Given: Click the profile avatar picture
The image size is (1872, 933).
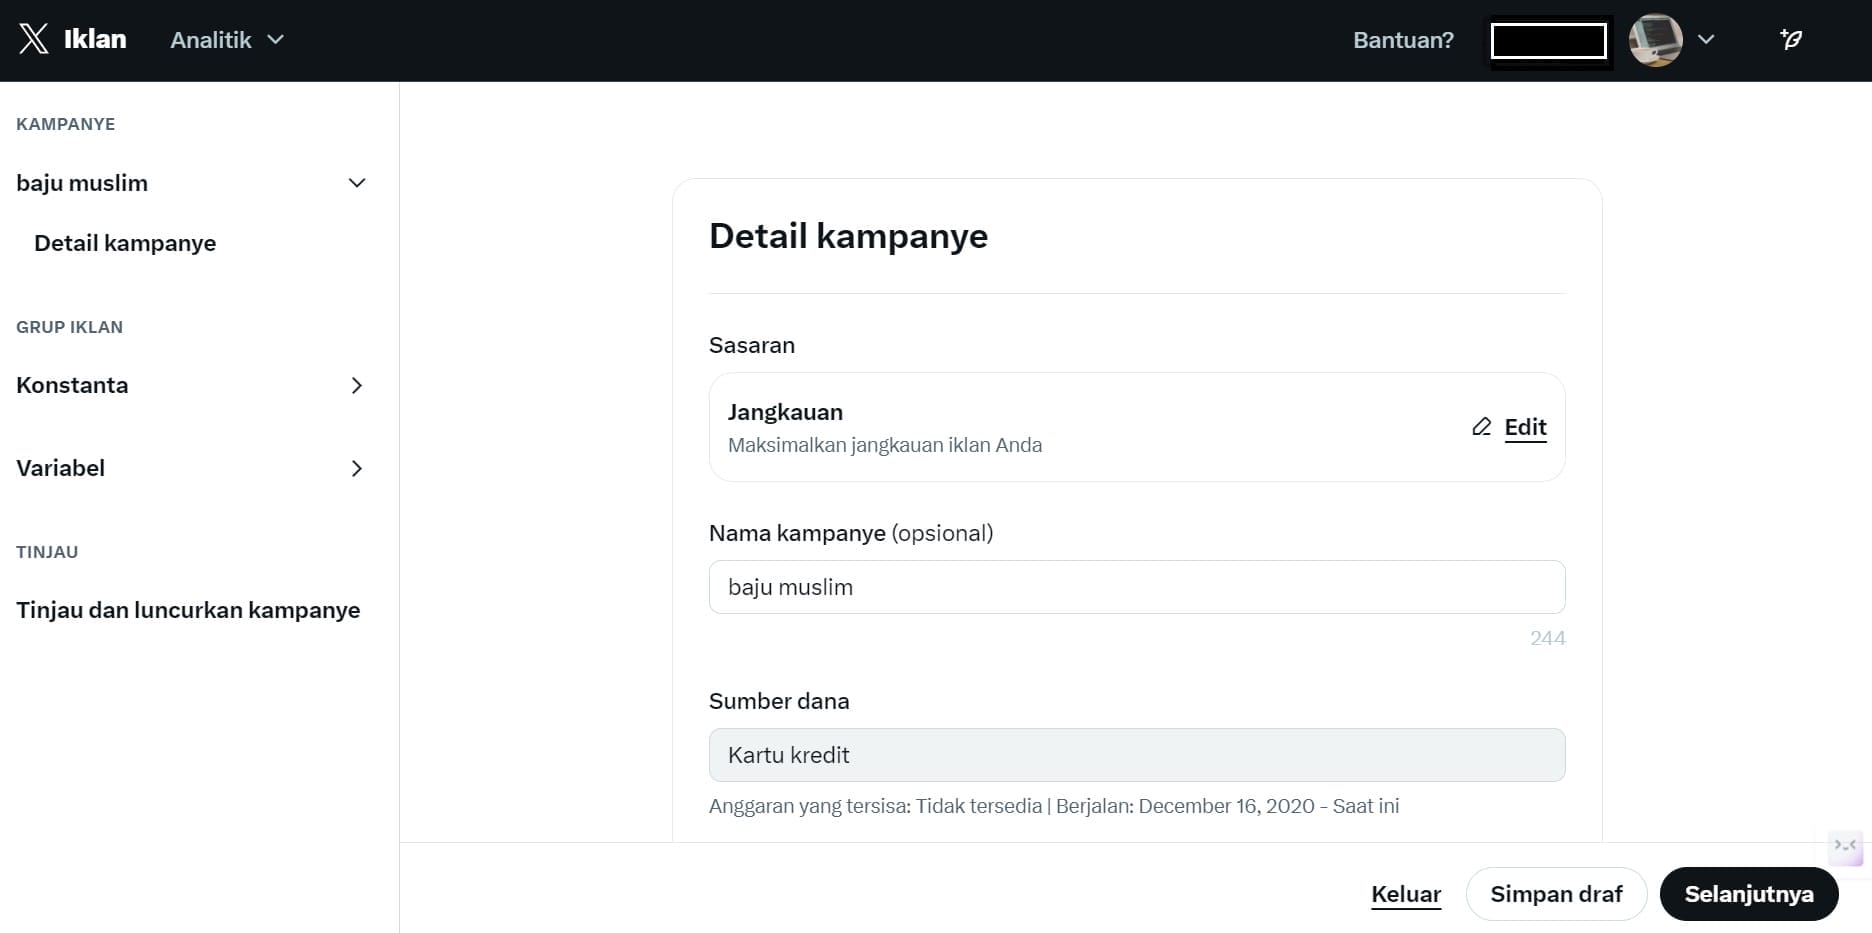Looking at the screenshot, I should click(1655, 40).
